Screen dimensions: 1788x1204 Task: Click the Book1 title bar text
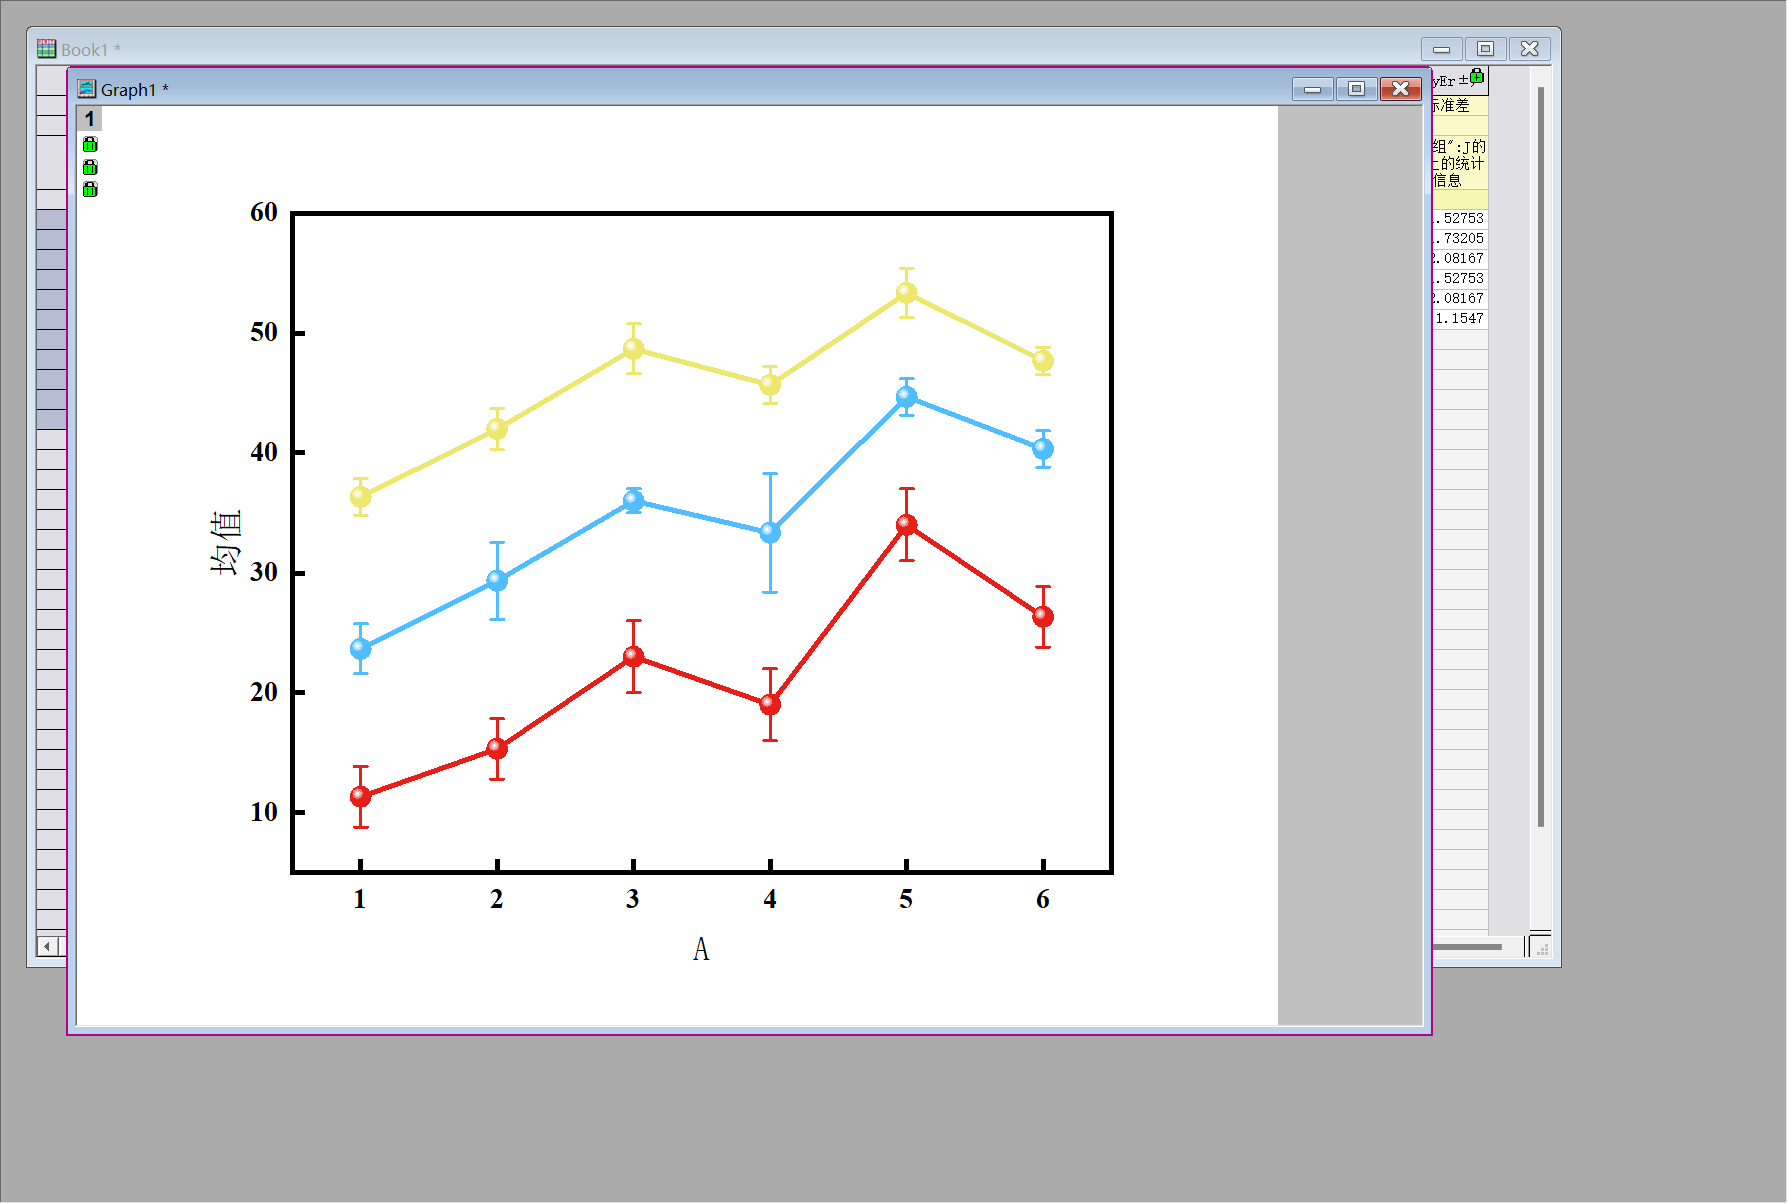(x=91, y=50)
